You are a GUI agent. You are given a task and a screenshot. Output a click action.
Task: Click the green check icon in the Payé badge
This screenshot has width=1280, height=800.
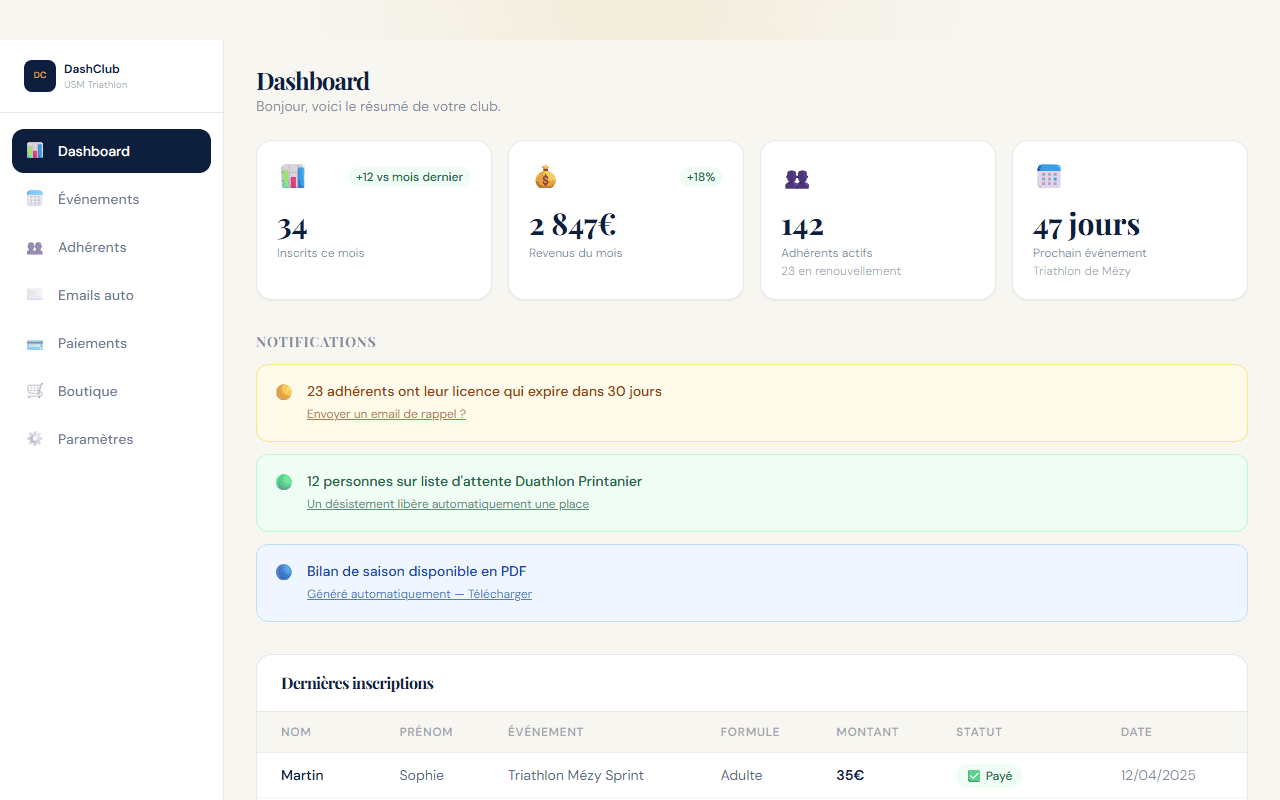pos(974,776)
